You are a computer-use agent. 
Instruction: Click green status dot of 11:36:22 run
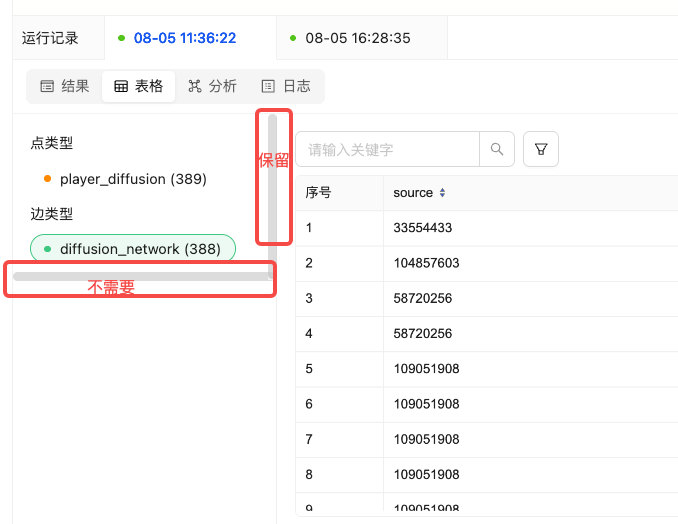(122, 38)
